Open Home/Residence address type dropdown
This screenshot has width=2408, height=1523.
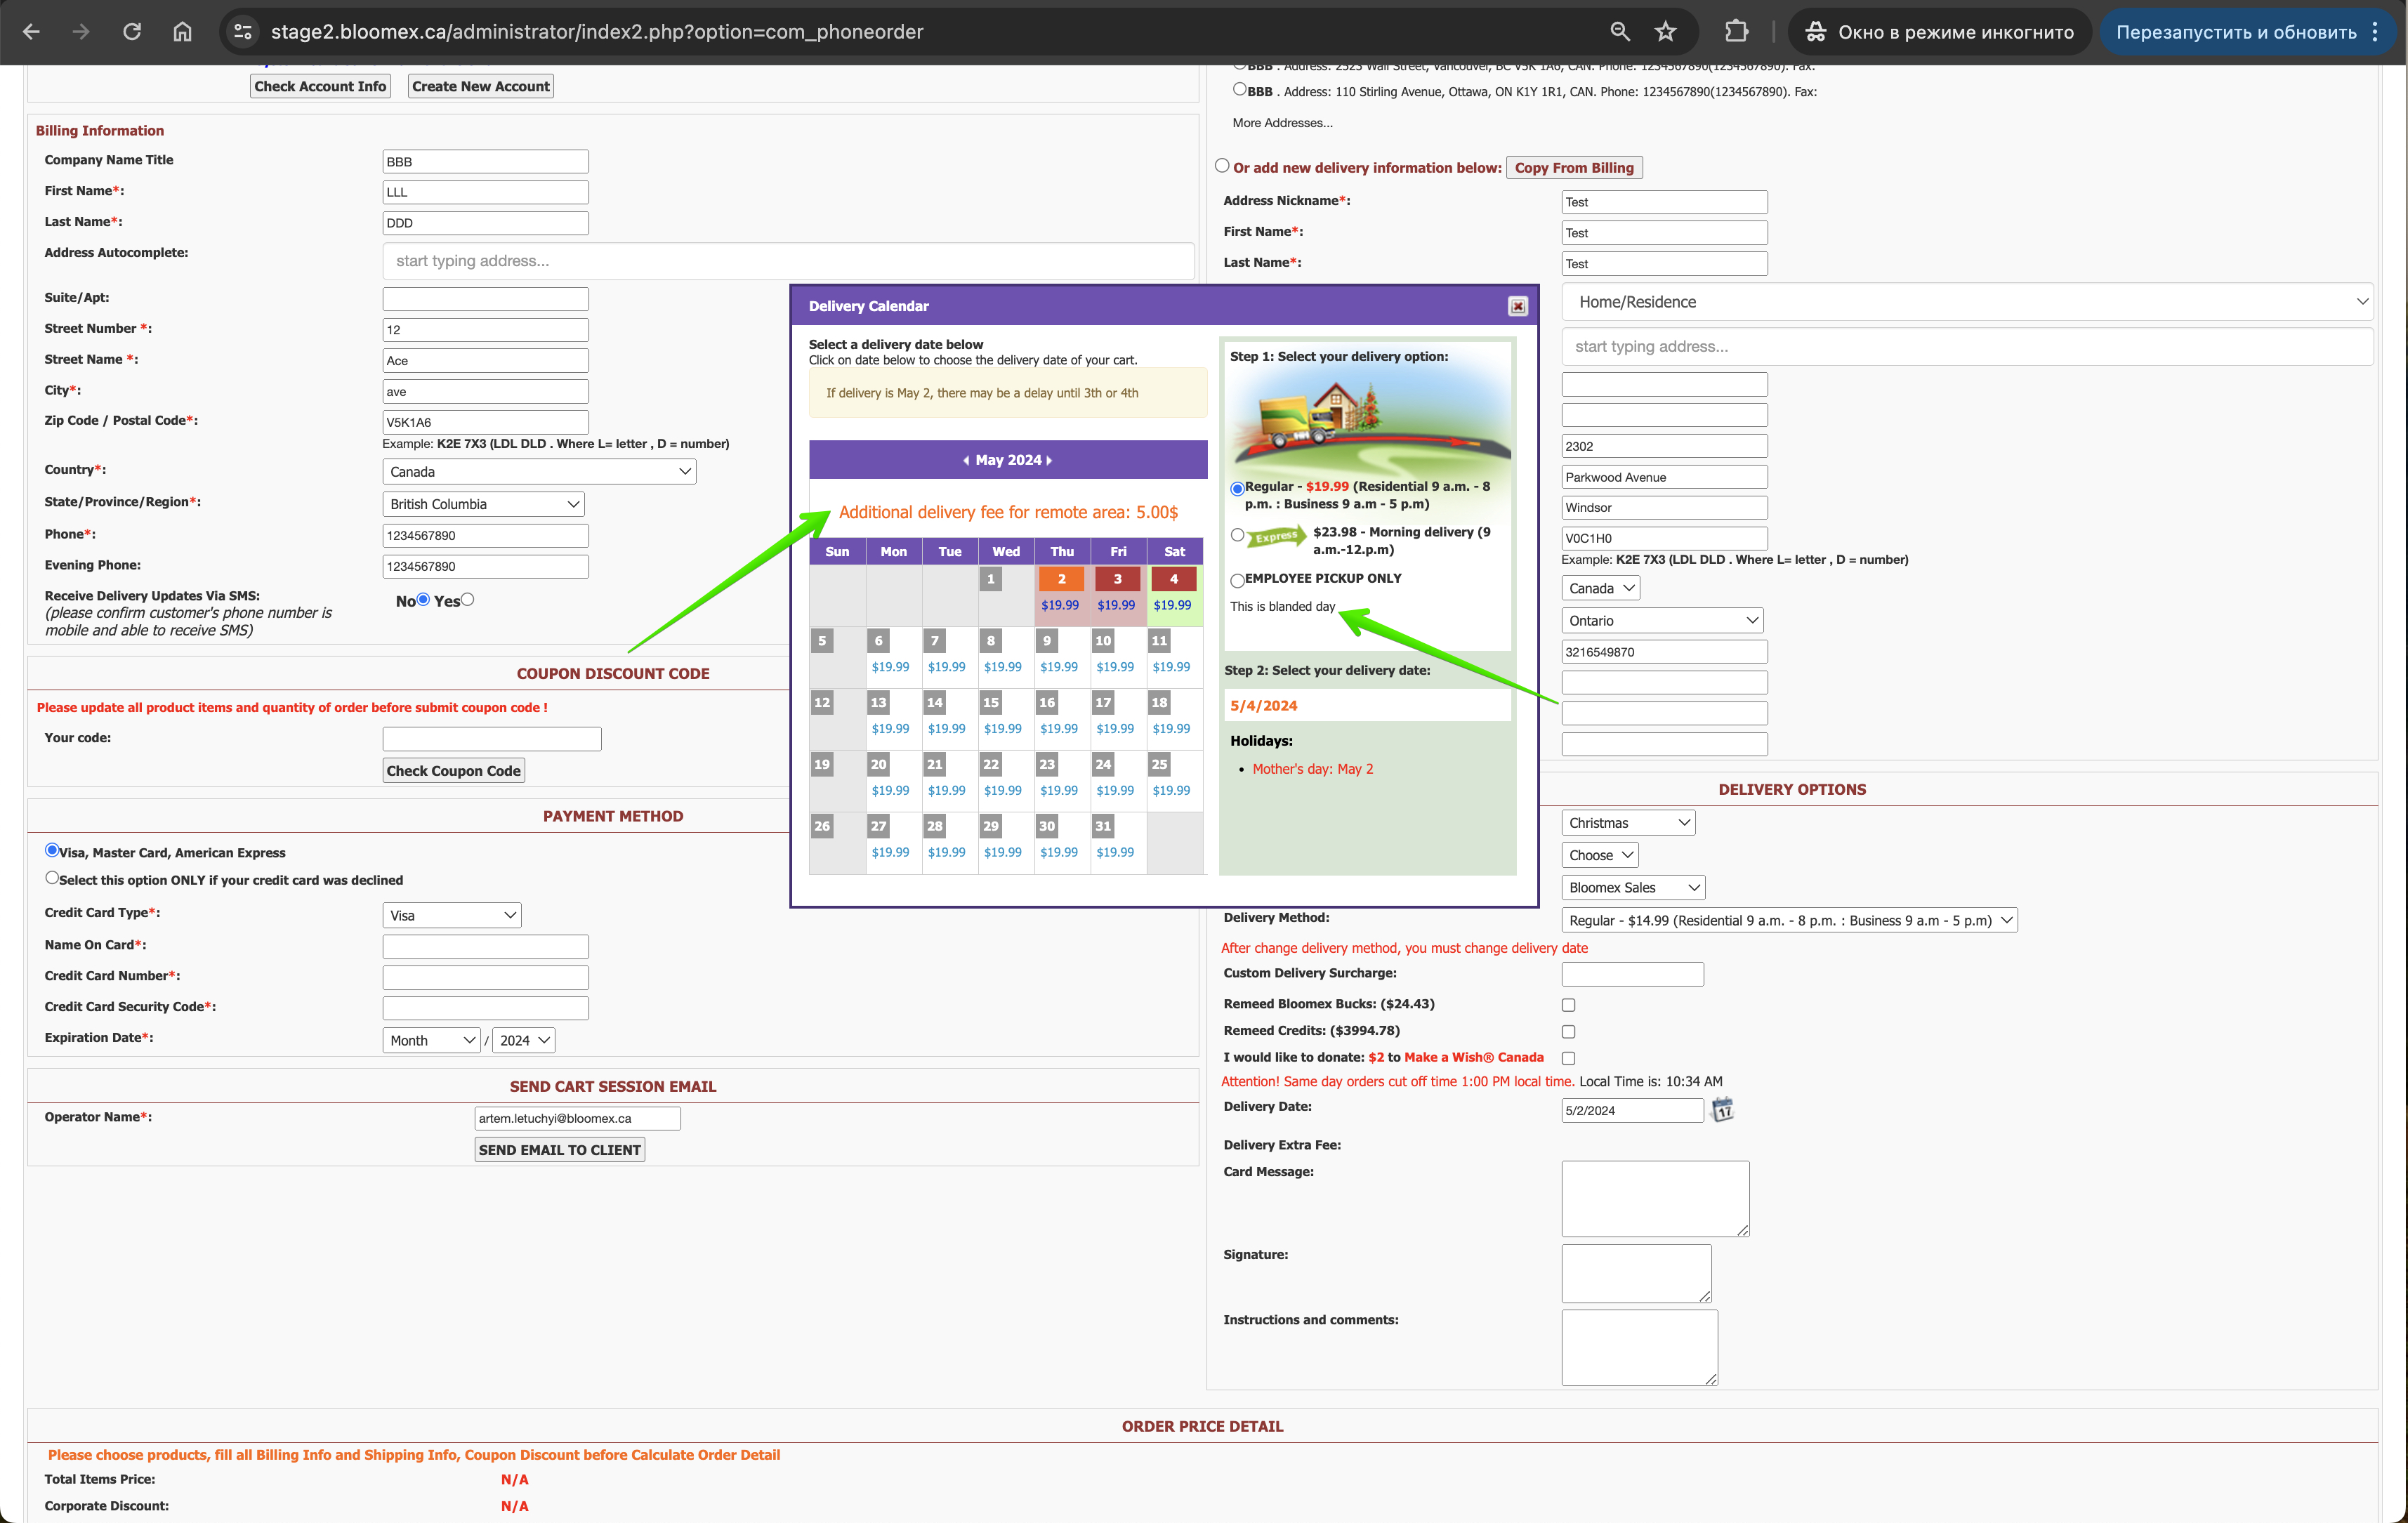(1967, 302)
